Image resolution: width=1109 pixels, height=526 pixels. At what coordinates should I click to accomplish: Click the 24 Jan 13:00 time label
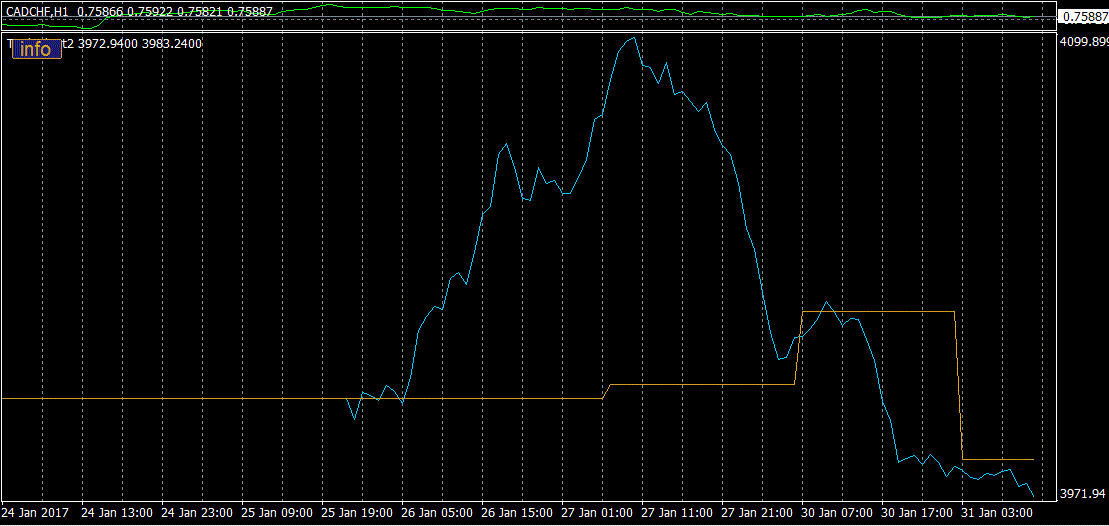click(x=117, y=512)
